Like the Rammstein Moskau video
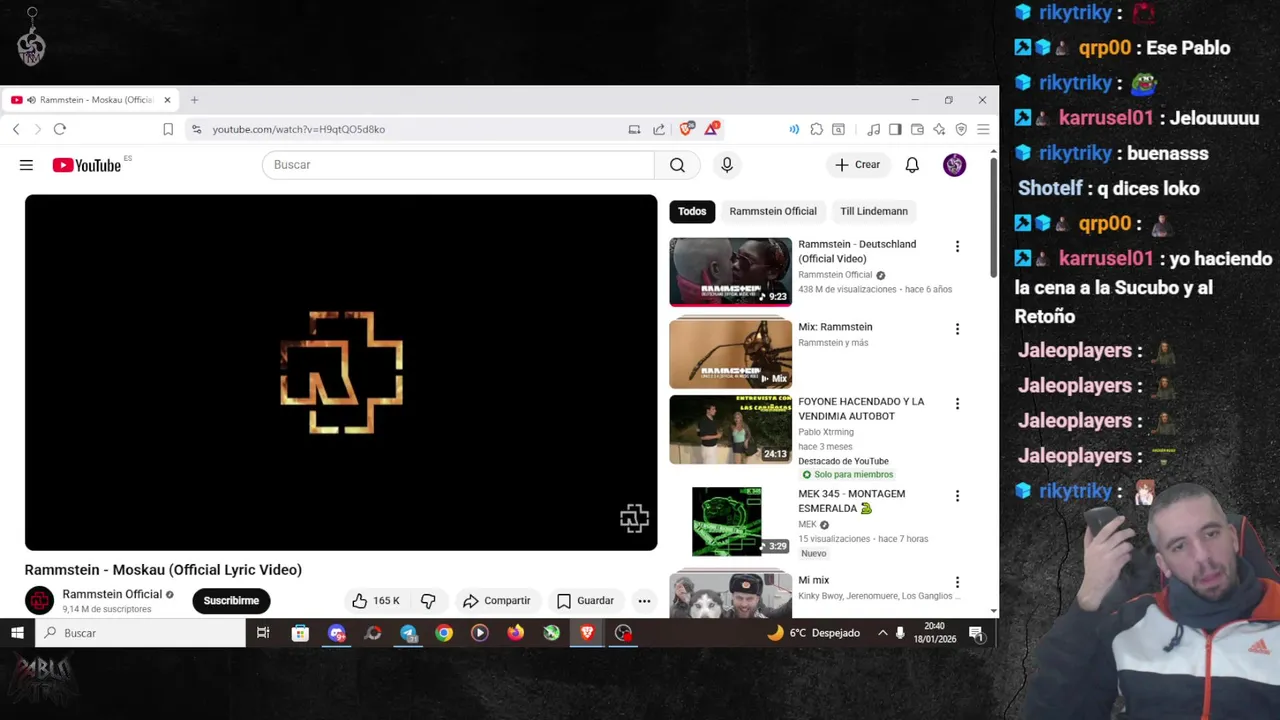 point(375,601)
